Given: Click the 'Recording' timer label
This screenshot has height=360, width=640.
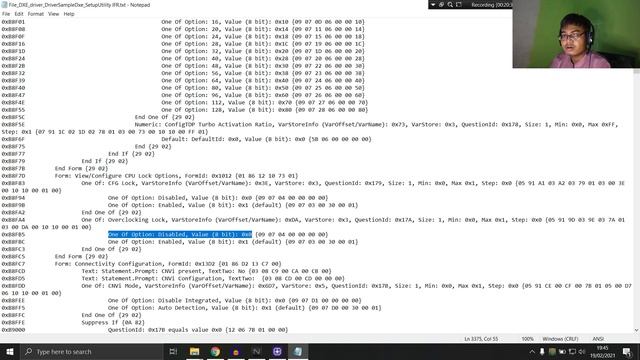Looking at the screenshot, I should coord(491,5).
